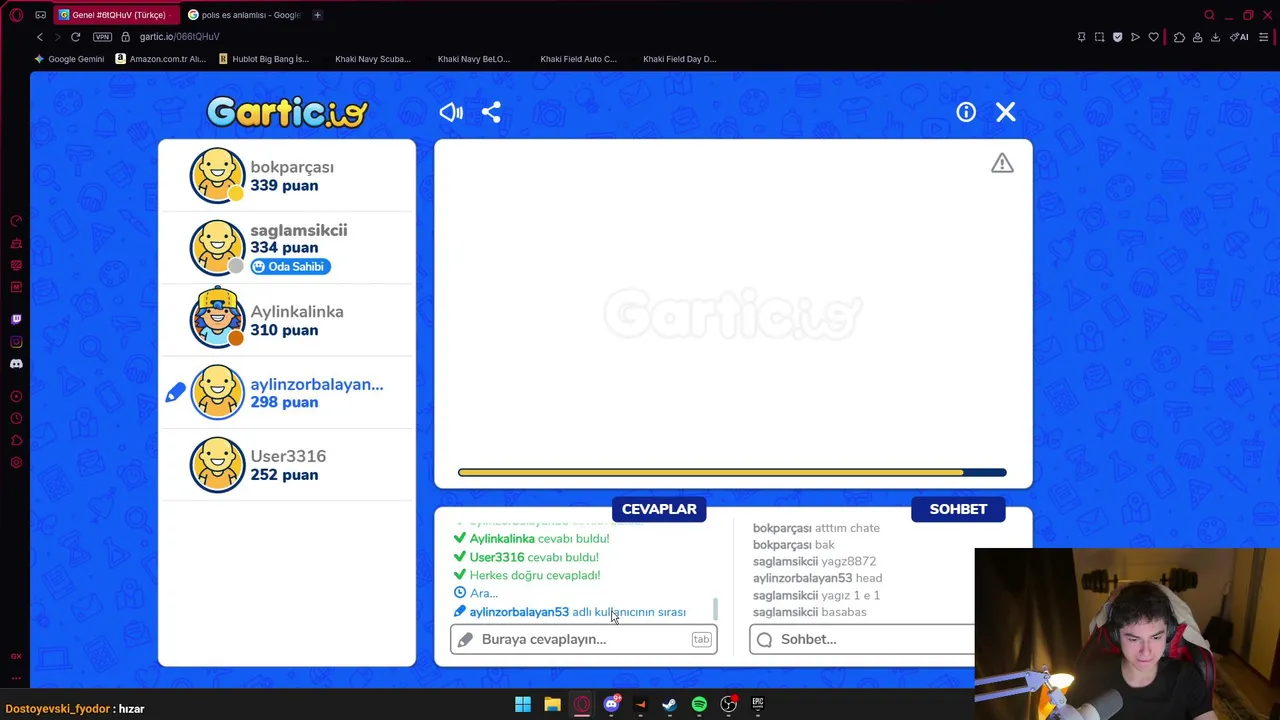This screenshot has width=1280, height=720.
Task: Click the Gartic.io logo
Action: tap(288, 112)
